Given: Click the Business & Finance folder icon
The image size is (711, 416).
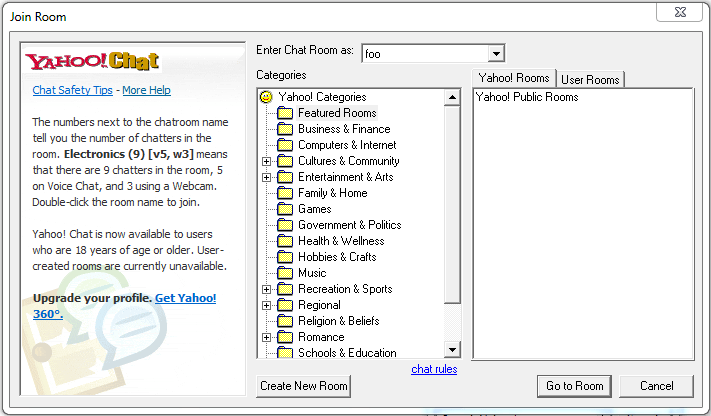Looking at the screenshot, I should (285, 129).
